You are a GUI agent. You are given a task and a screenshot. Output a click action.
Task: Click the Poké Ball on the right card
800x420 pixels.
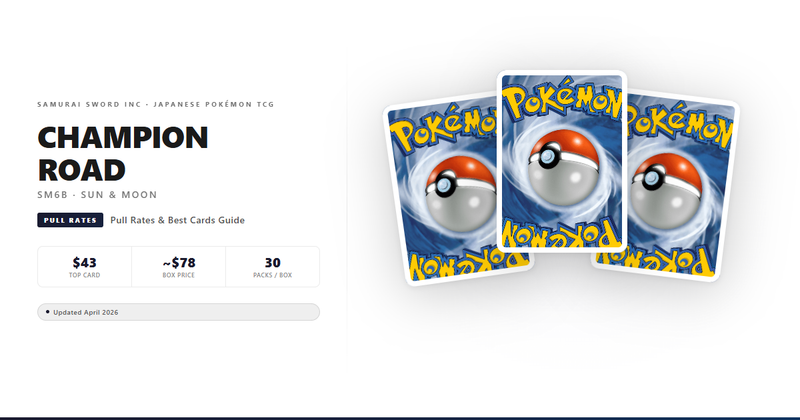pyautogui.click(x=666, y=190)
